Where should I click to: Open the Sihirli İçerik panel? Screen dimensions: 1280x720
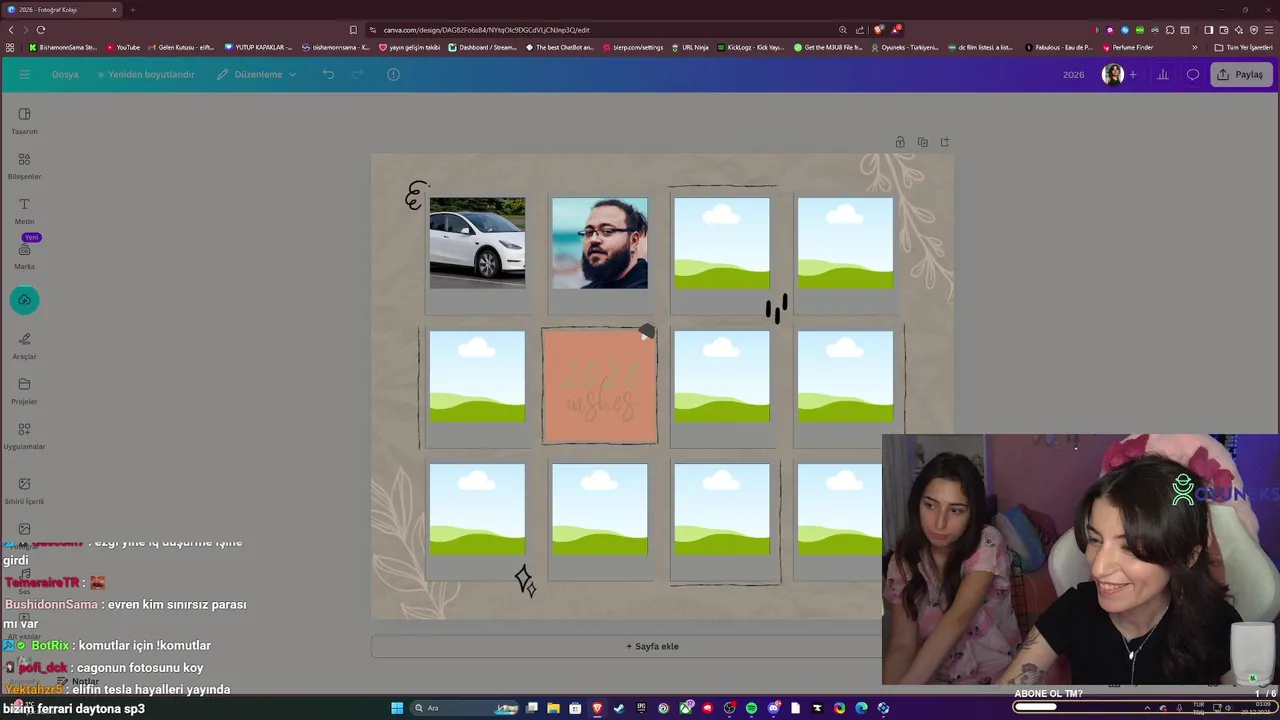tap(24, 491)
